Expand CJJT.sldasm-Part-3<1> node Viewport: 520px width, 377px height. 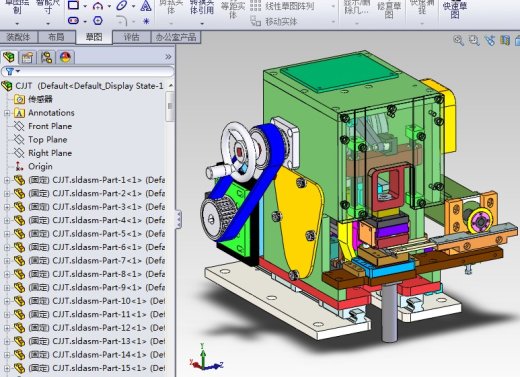pos(7,207)
